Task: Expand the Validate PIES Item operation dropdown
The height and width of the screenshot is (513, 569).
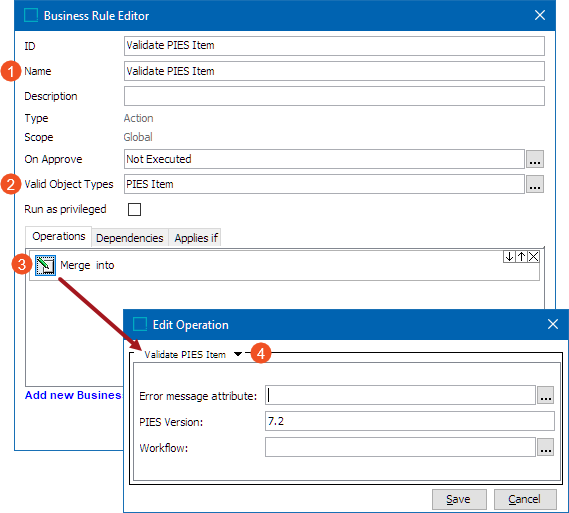Action: [x=238, y=354]
